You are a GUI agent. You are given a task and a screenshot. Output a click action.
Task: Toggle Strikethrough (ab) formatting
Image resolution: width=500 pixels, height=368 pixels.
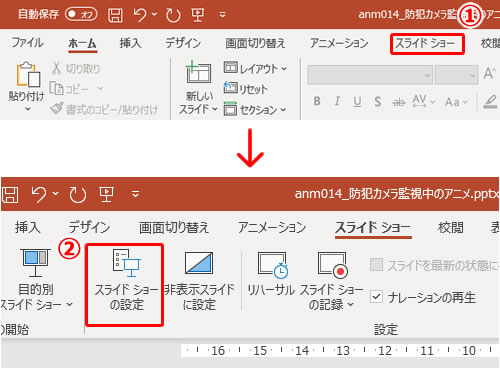398,102
